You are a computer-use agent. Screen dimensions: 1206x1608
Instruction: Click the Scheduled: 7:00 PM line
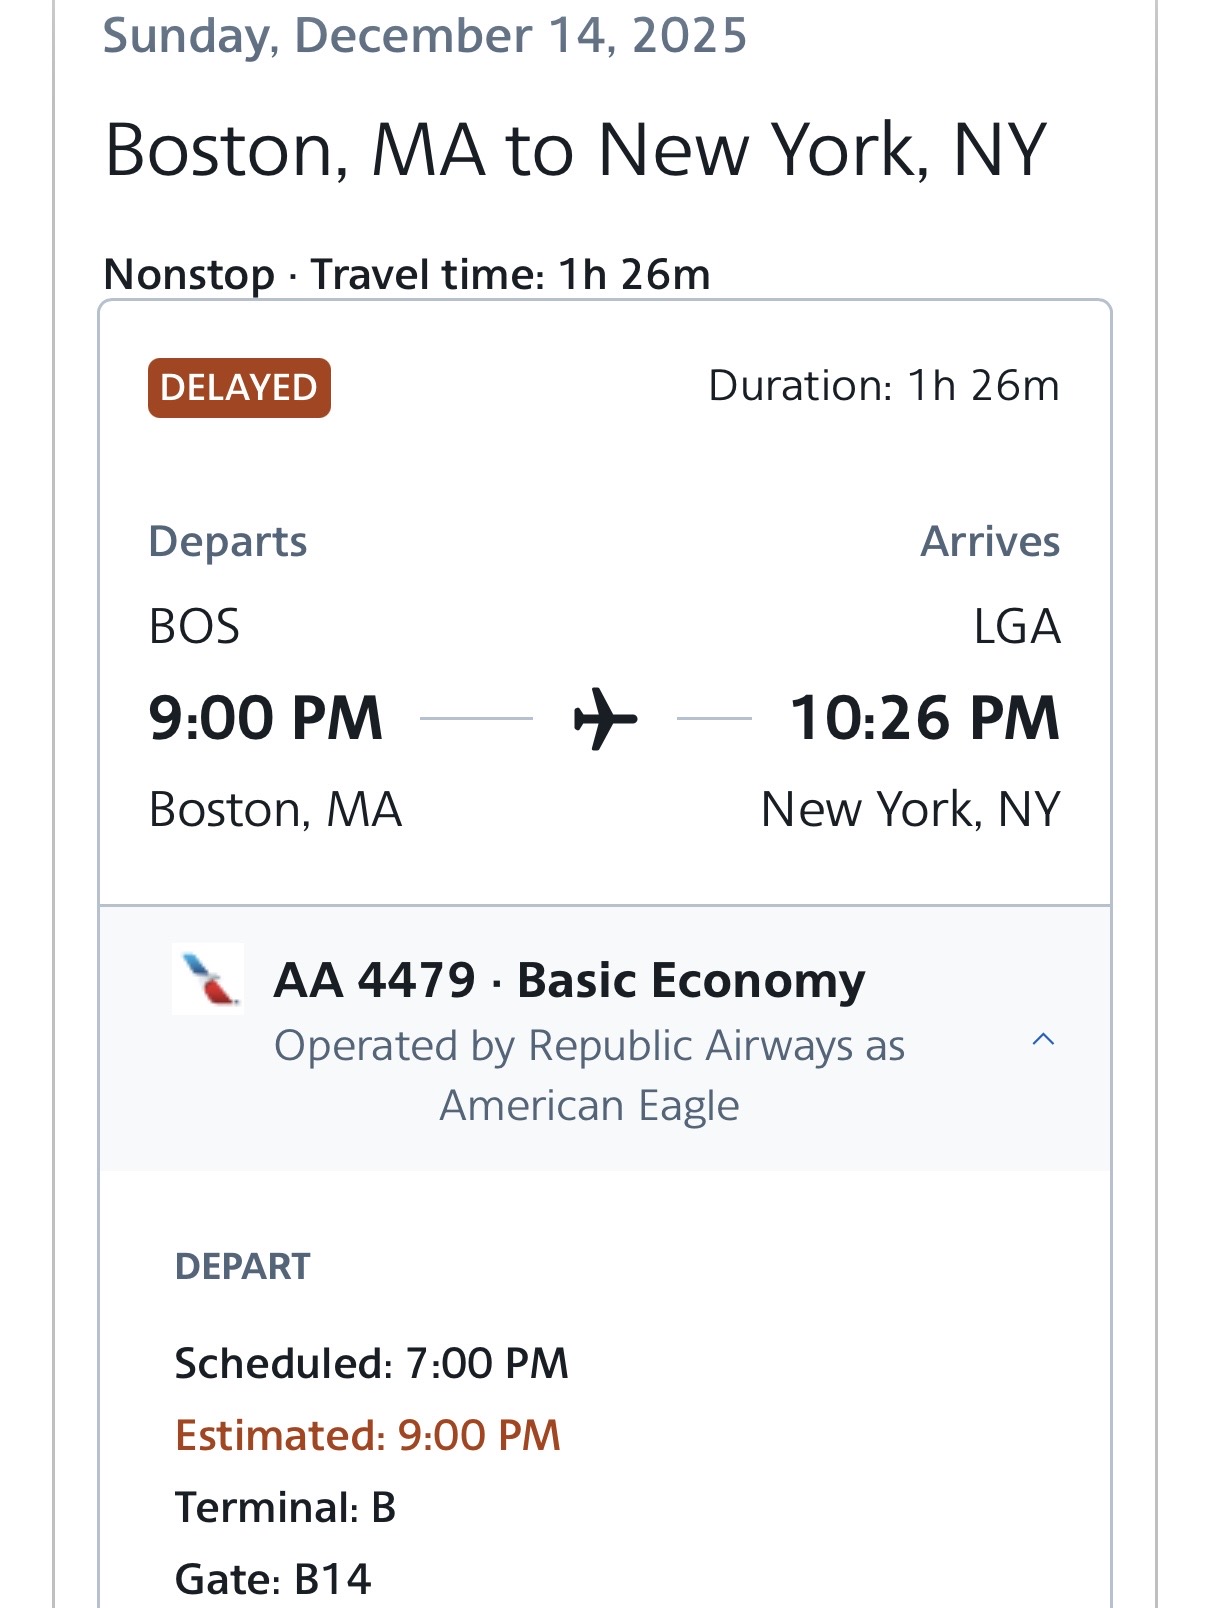371,1363
